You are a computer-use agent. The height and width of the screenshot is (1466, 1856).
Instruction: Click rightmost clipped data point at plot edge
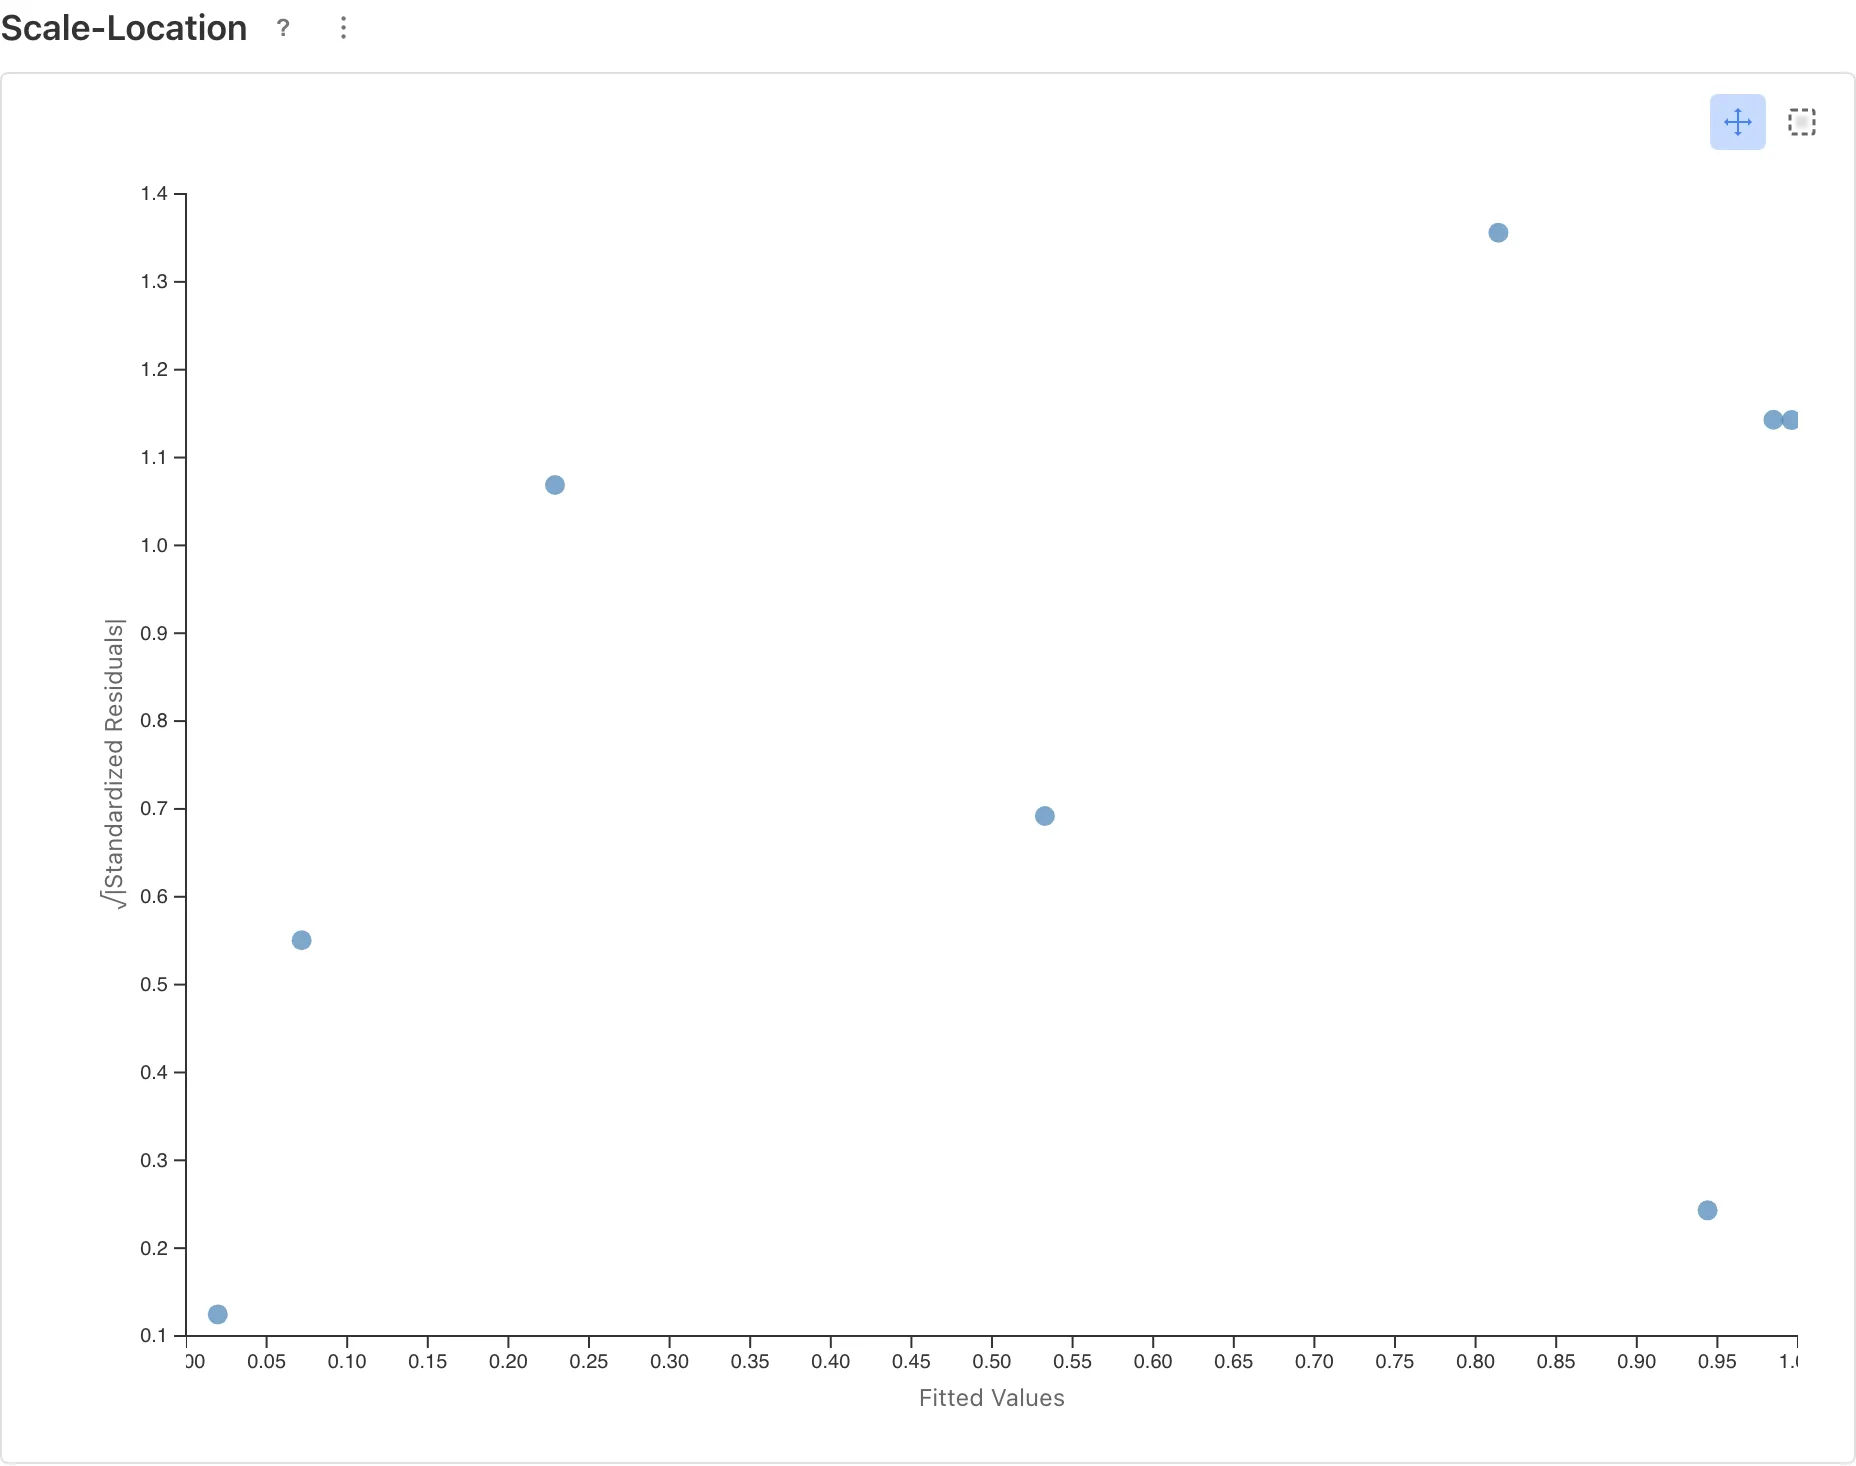coord(1791,420)
